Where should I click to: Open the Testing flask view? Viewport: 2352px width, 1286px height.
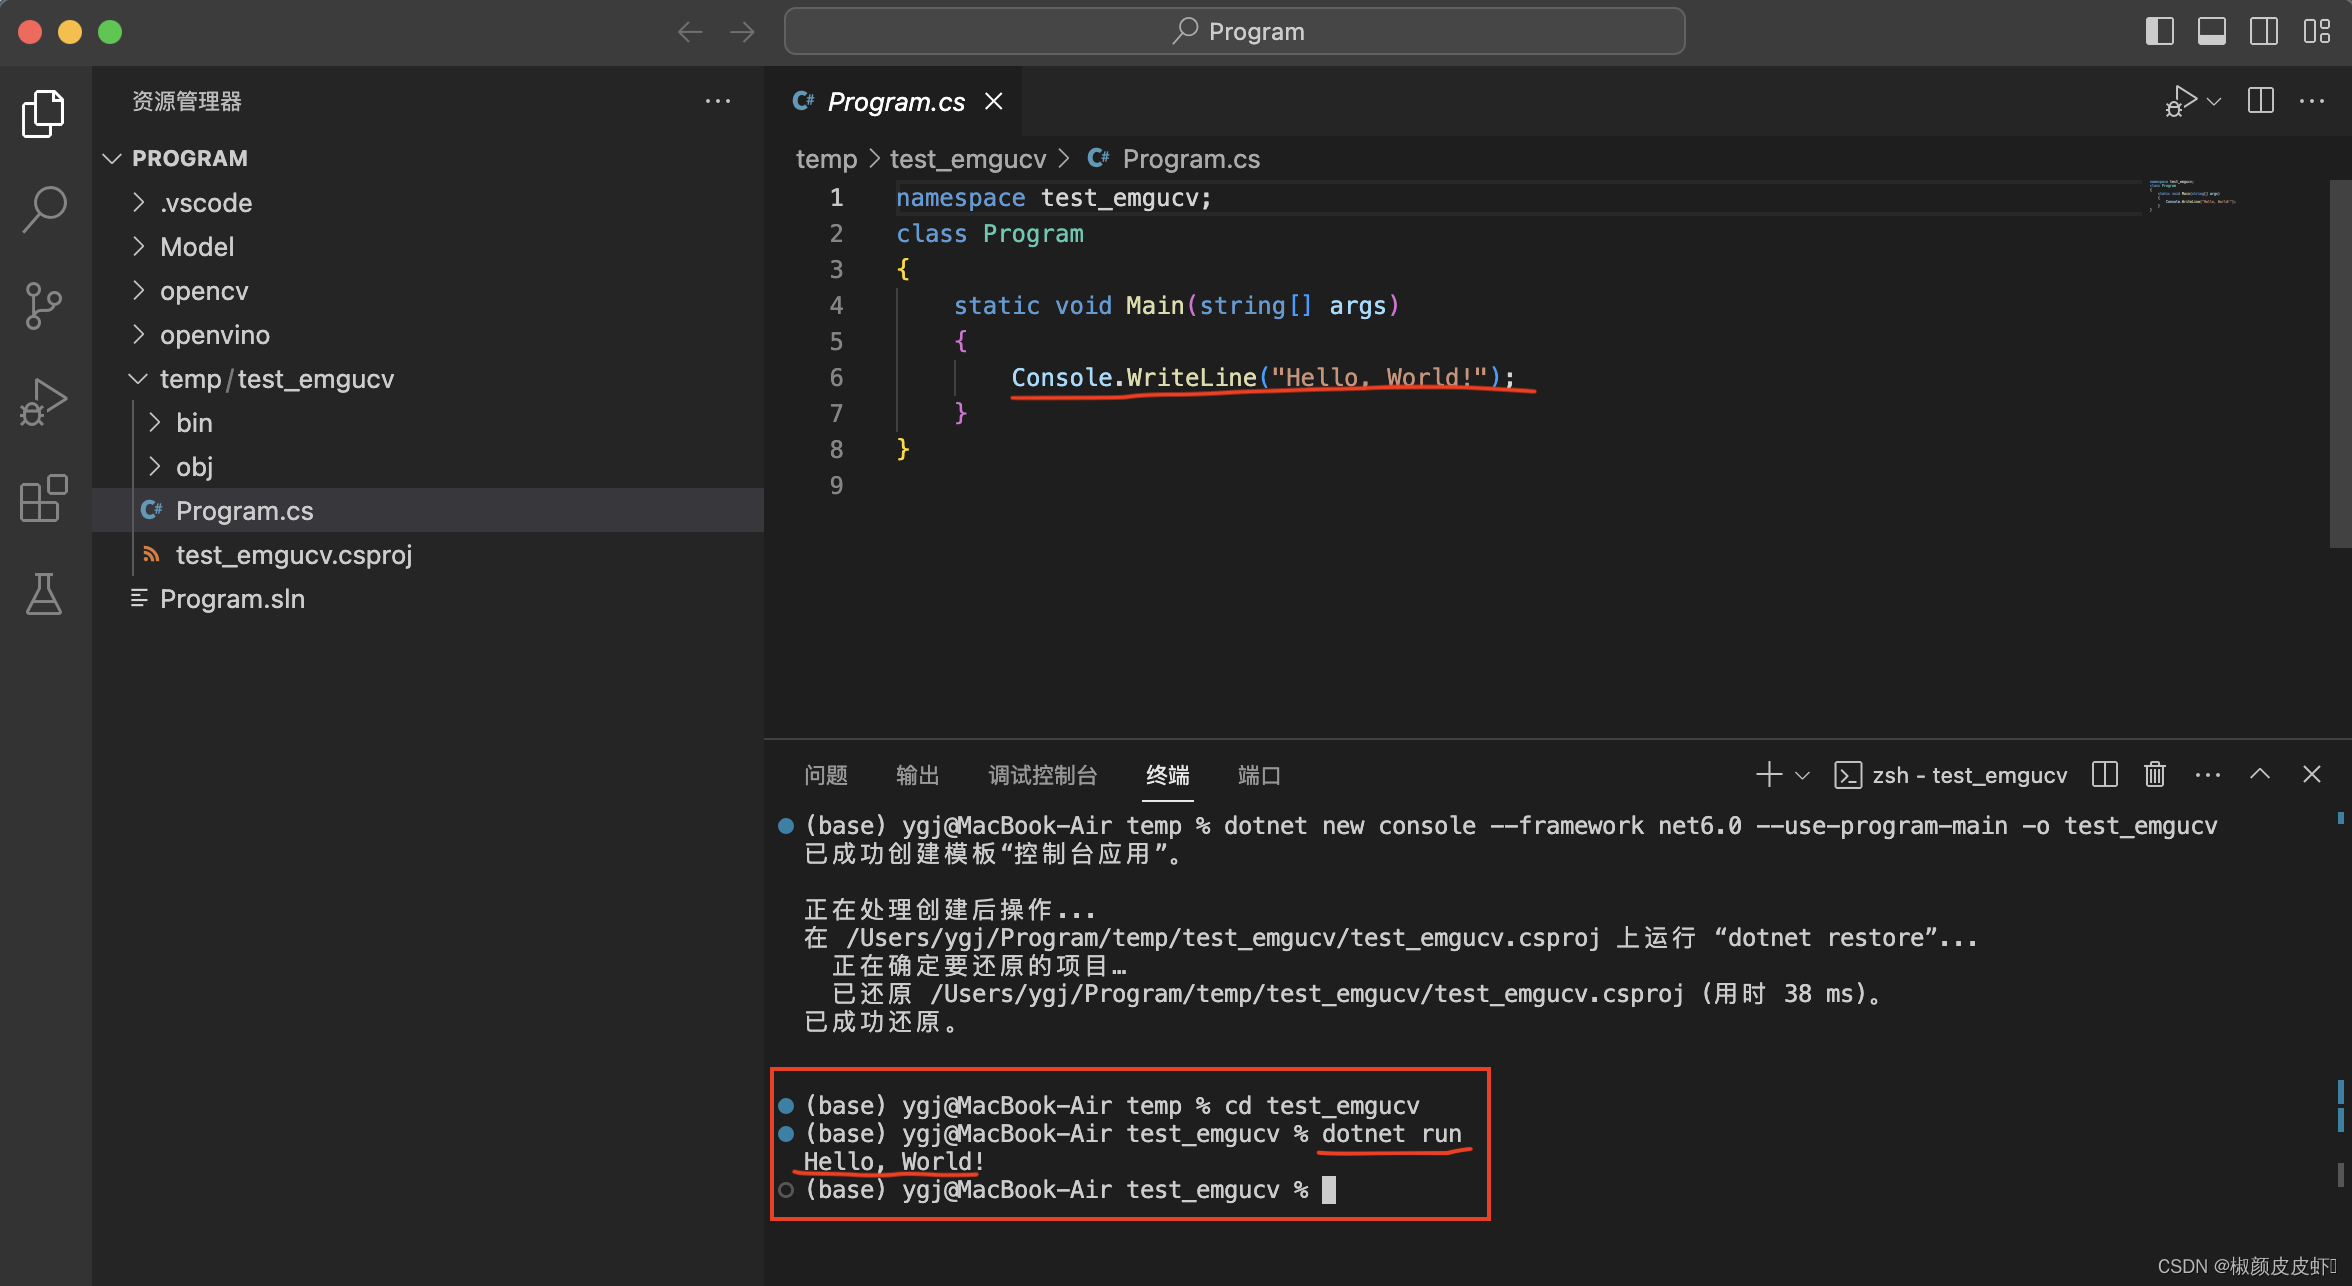click(x=44, y=593)
